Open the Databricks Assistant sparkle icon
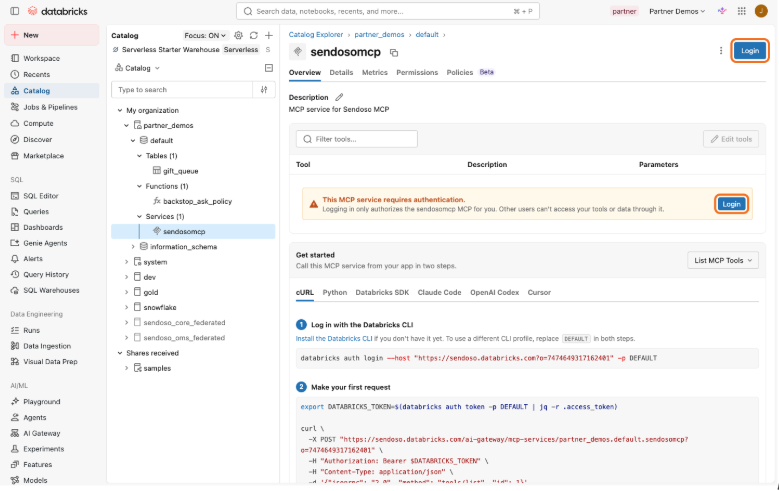The height and width of the screenshot is (491, 779). (722, 11)
